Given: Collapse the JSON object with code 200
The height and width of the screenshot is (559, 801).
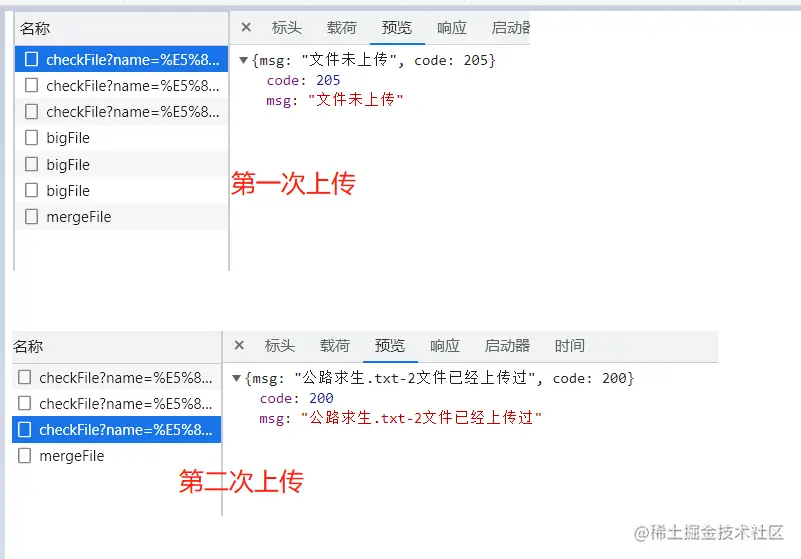Looking at the screenshot, I should tap(237, 379).
